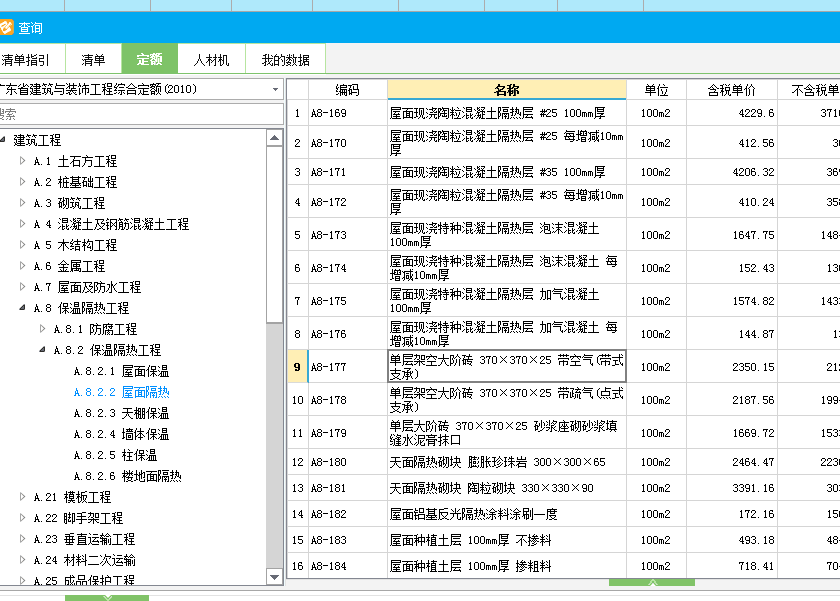Viewport: 840px width, 601px height.
Task: Click price cell 2350.15
Action: pos(731,367)
